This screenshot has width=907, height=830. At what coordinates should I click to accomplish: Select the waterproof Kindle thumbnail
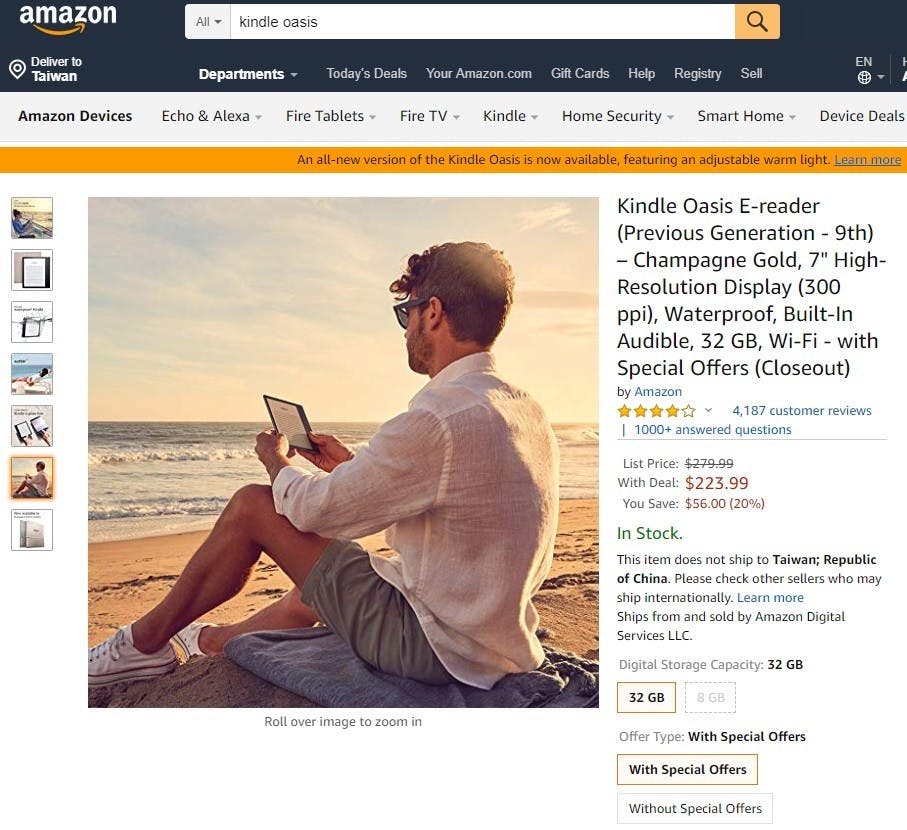tap(32, 322)
